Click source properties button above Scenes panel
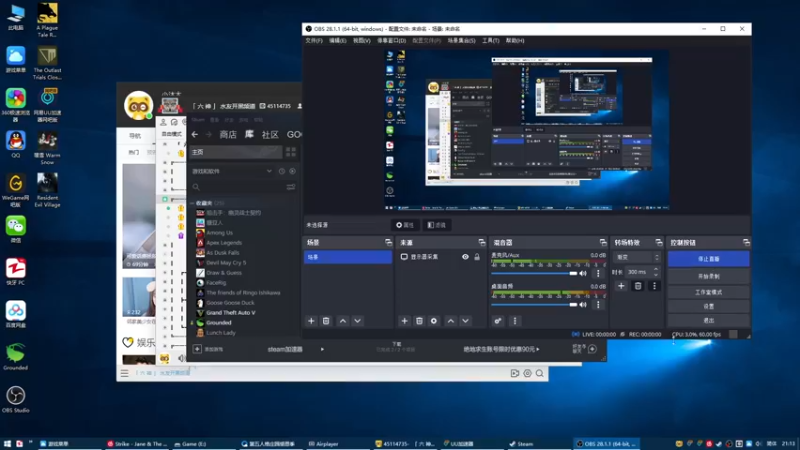 click(x=405, y=225)
